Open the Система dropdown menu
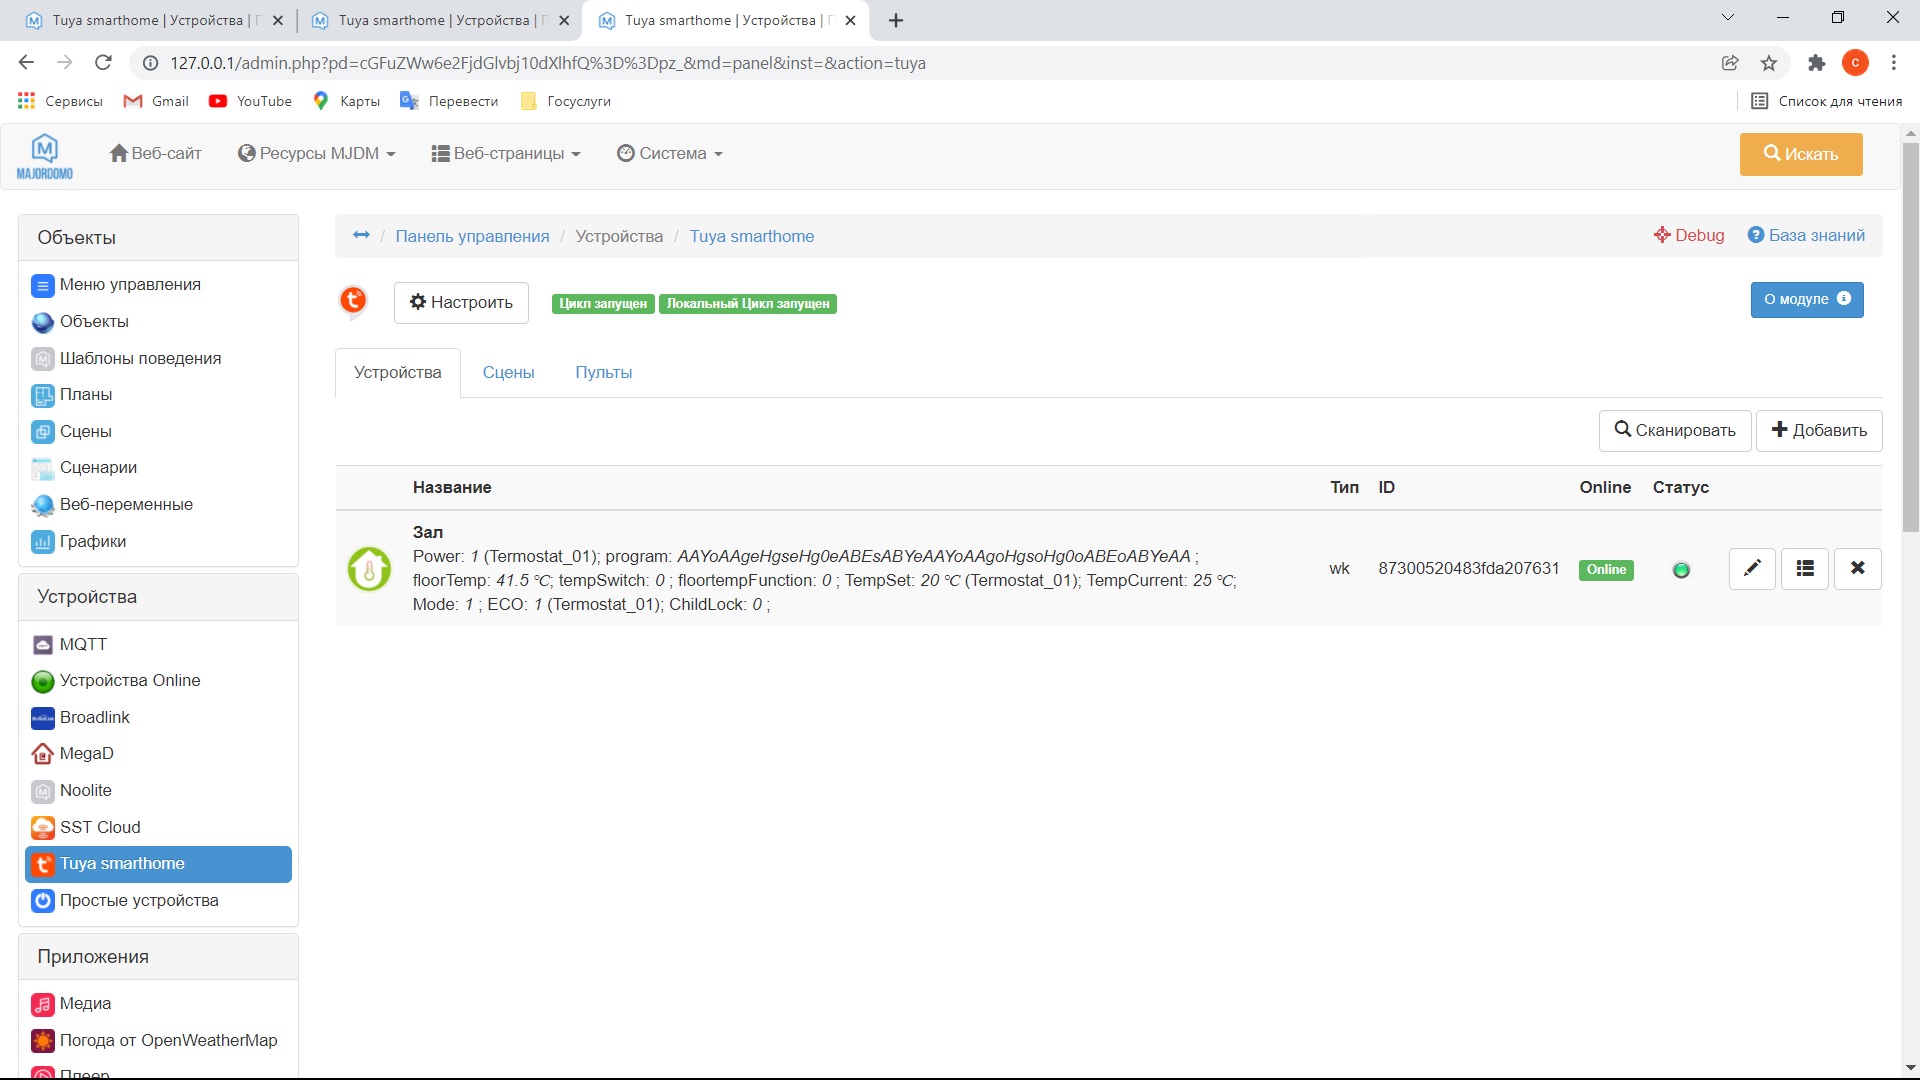 [x=670, y=153]
